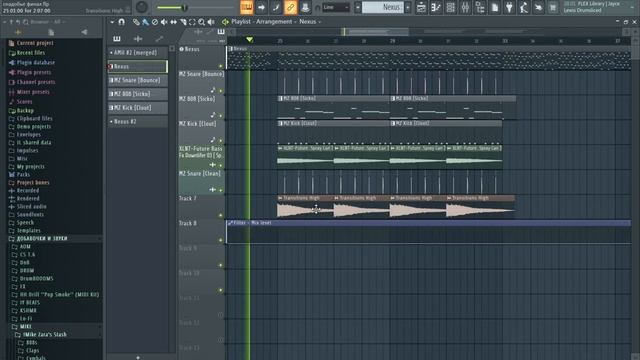Click the magnet snap icon in Playlist
This screenshot has width=640, height=360.
coord(122,22)
